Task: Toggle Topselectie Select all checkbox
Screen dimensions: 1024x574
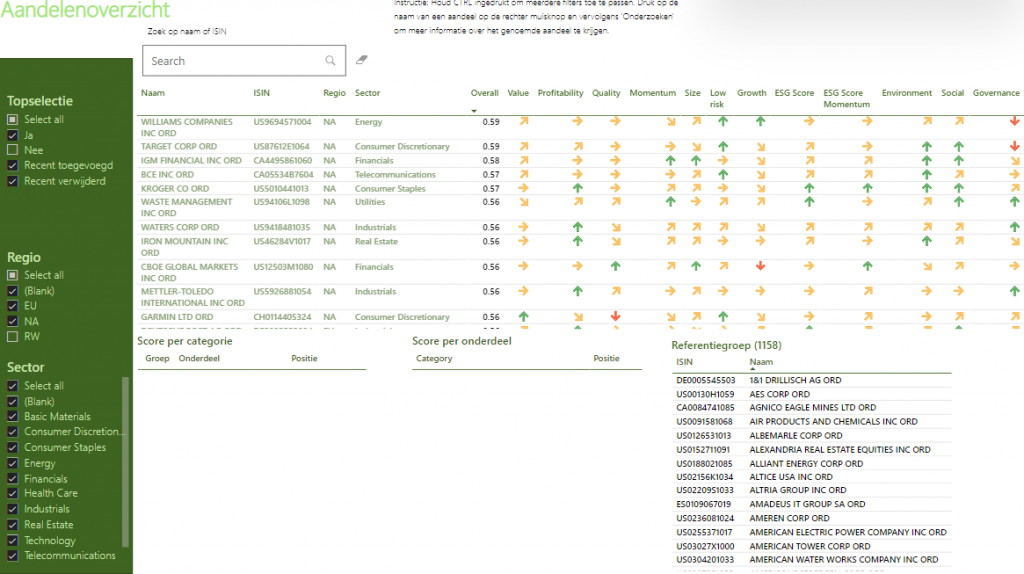Action: pos(12,120)
